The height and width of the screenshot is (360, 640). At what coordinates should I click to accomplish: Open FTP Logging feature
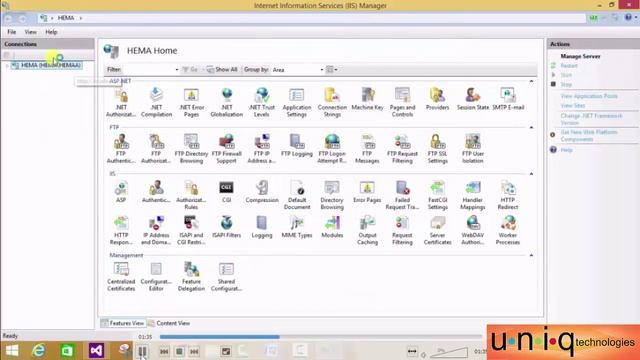point(297,146)
